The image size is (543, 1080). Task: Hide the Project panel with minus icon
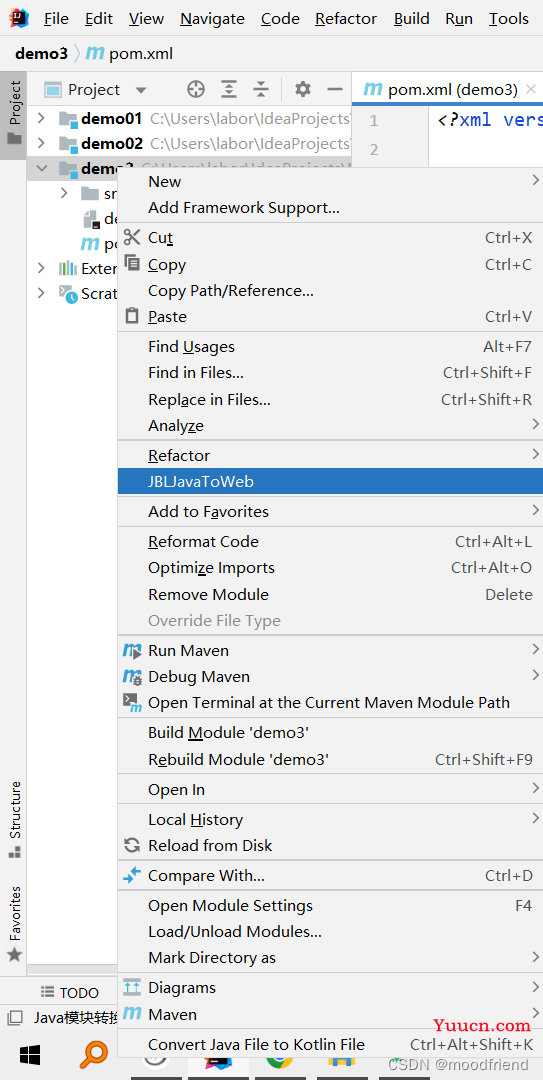(335, 90)
